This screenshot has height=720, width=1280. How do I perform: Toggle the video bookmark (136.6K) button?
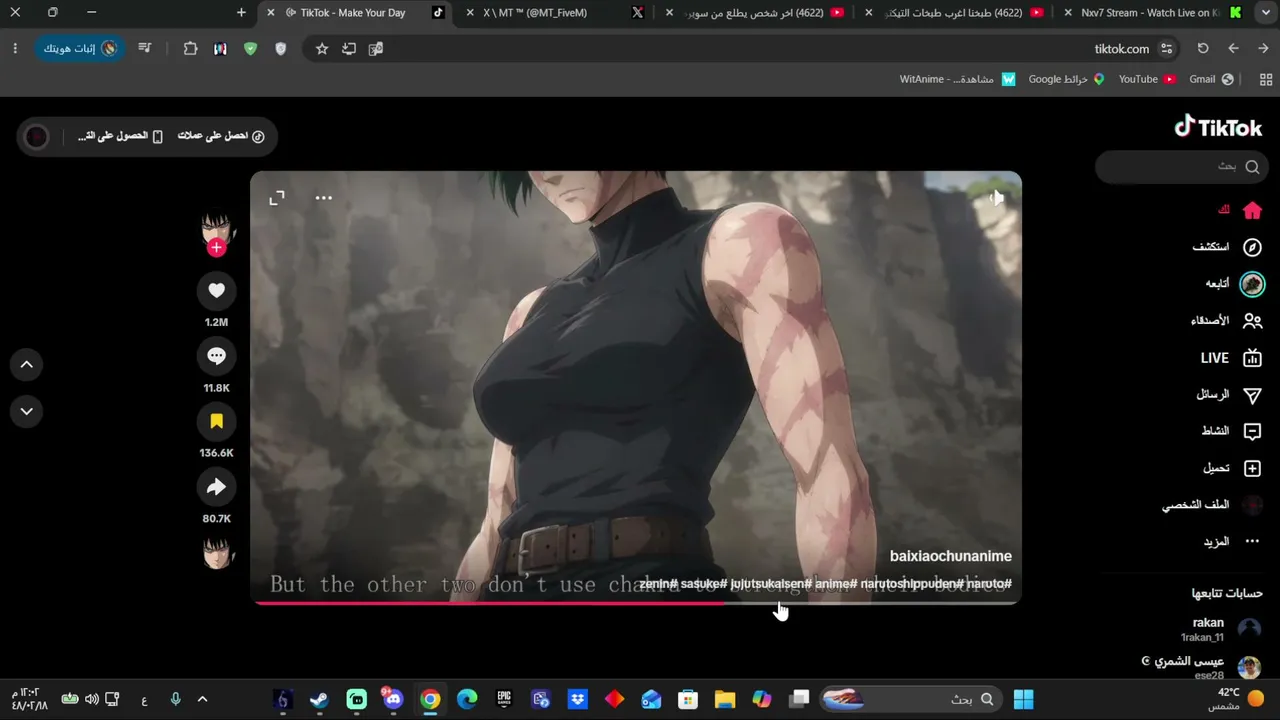click(x=216, y=422)
